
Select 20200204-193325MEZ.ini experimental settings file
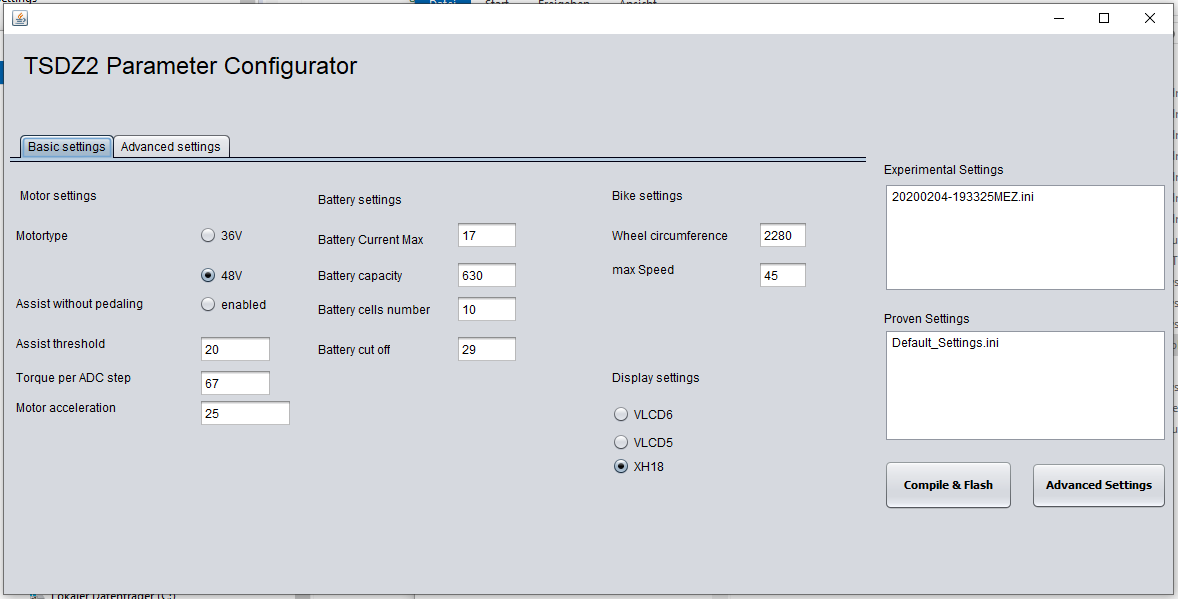point(962,197)
